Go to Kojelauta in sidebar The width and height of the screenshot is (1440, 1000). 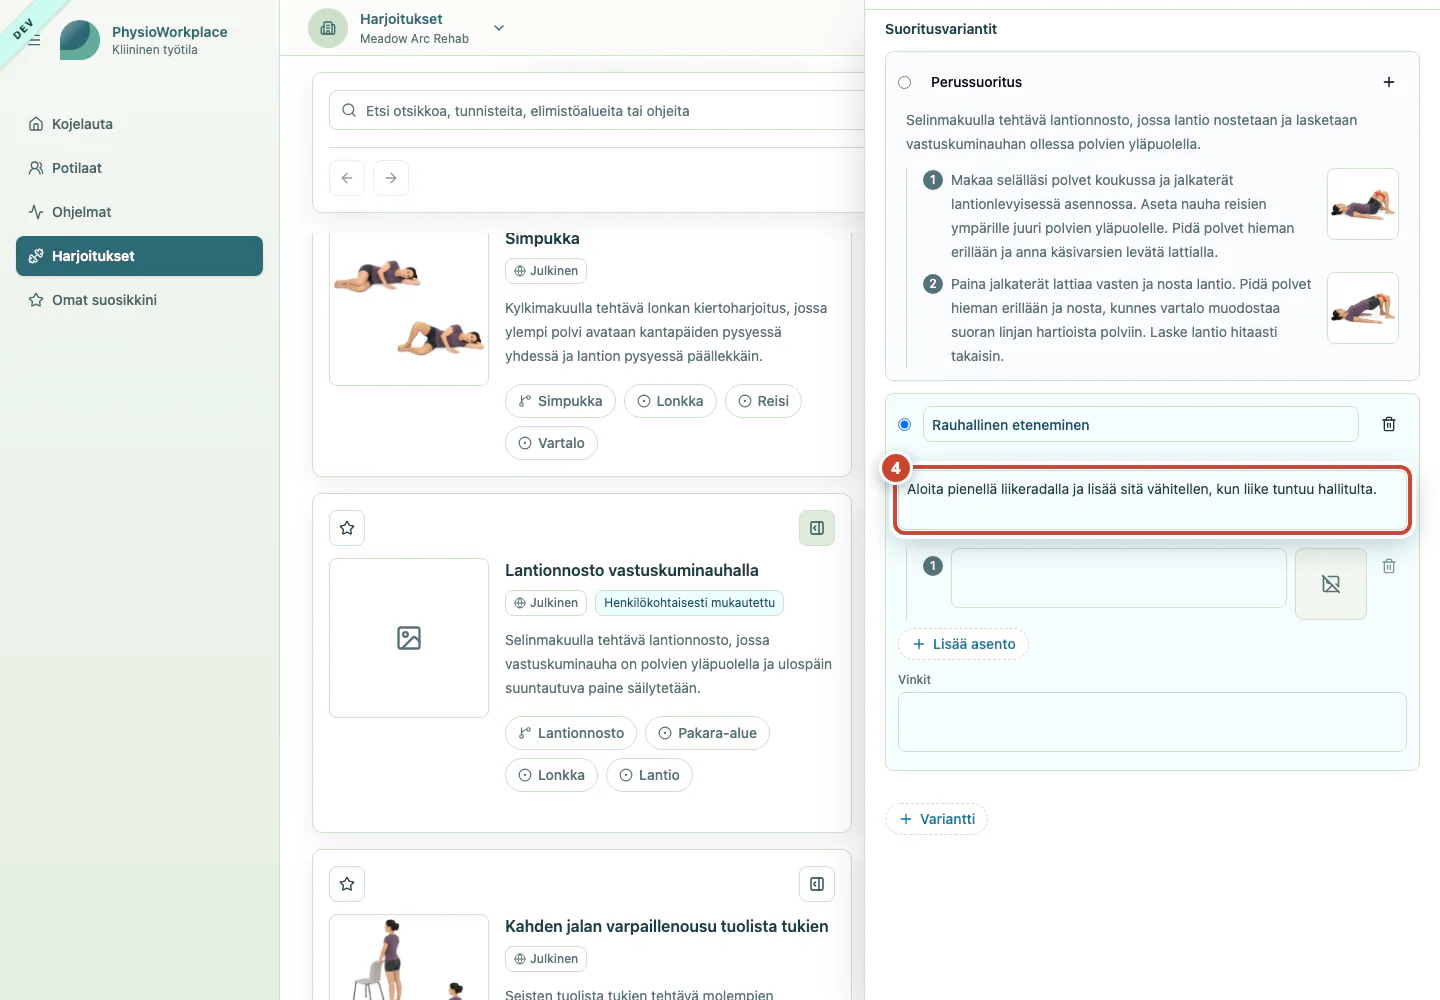pyautogui.click(x=139, y=124)
